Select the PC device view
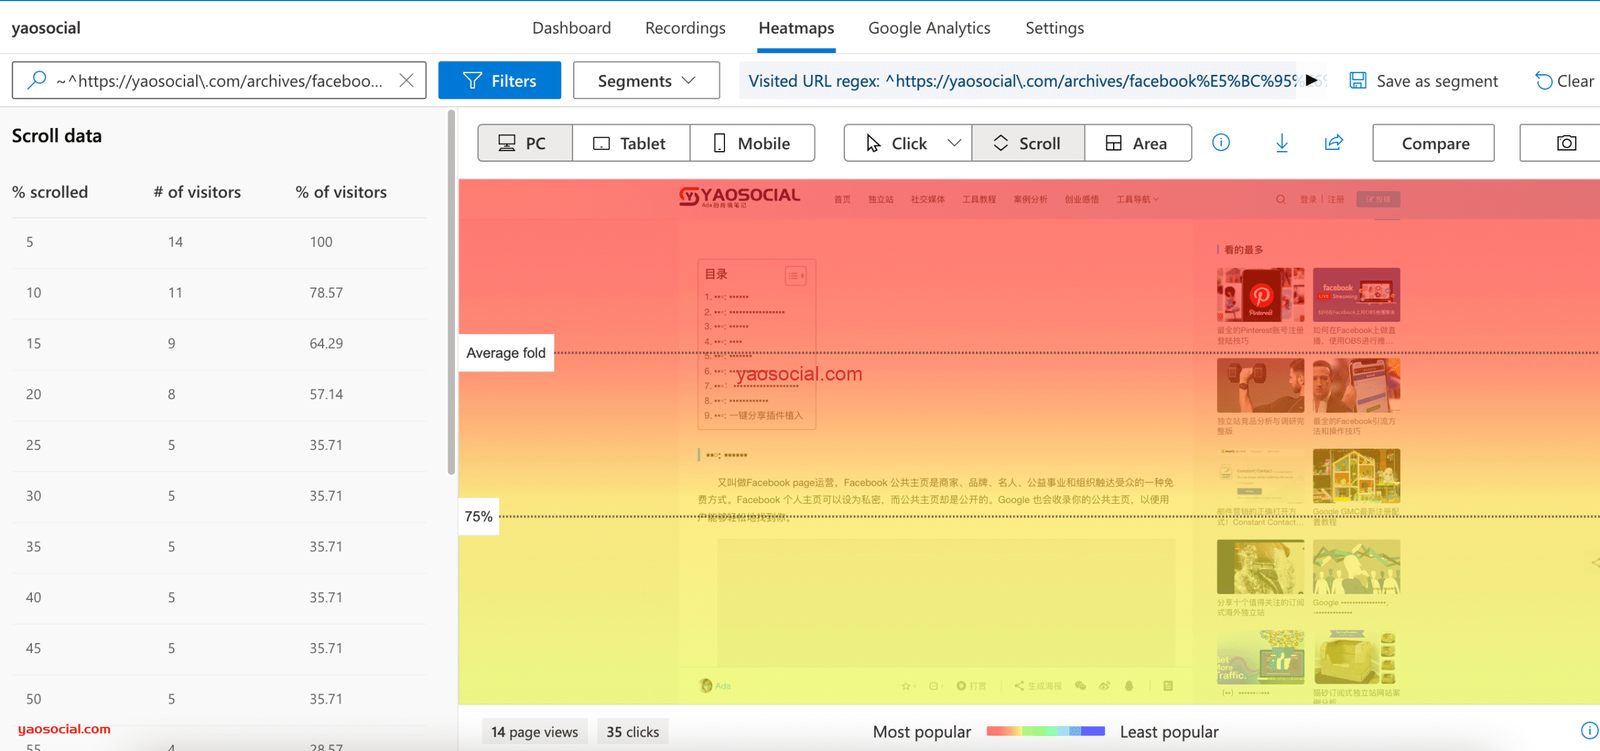 (524, 143)
